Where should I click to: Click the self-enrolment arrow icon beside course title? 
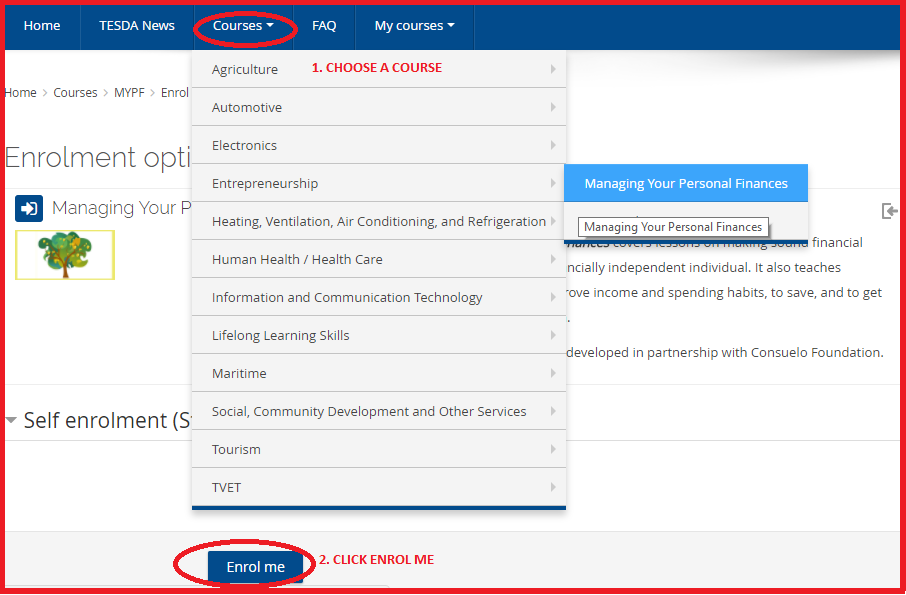pyautogui.click(x=29, y=208)
